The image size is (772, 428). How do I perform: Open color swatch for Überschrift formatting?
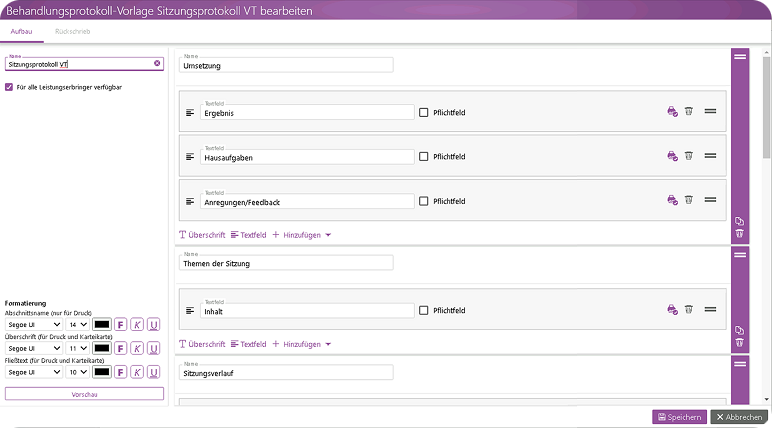tap(101, 348)
